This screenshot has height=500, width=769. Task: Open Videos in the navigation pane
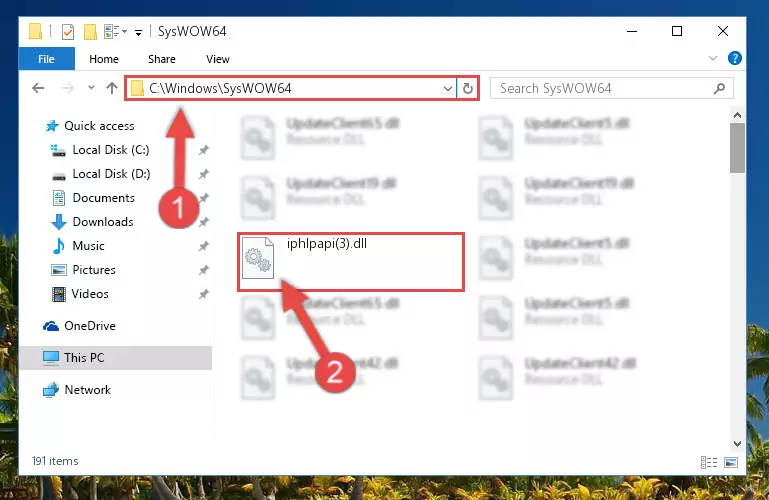90,294
